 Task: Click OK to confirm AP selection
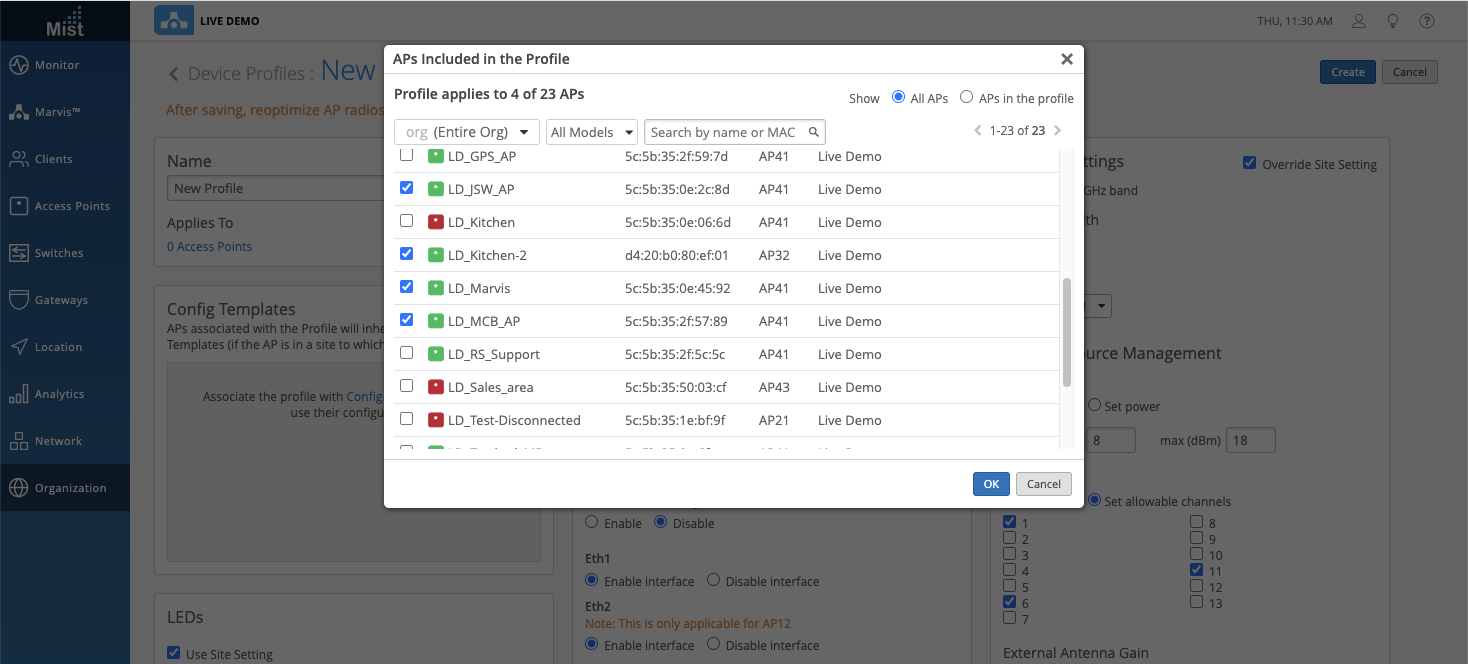(x=990, y=484)
